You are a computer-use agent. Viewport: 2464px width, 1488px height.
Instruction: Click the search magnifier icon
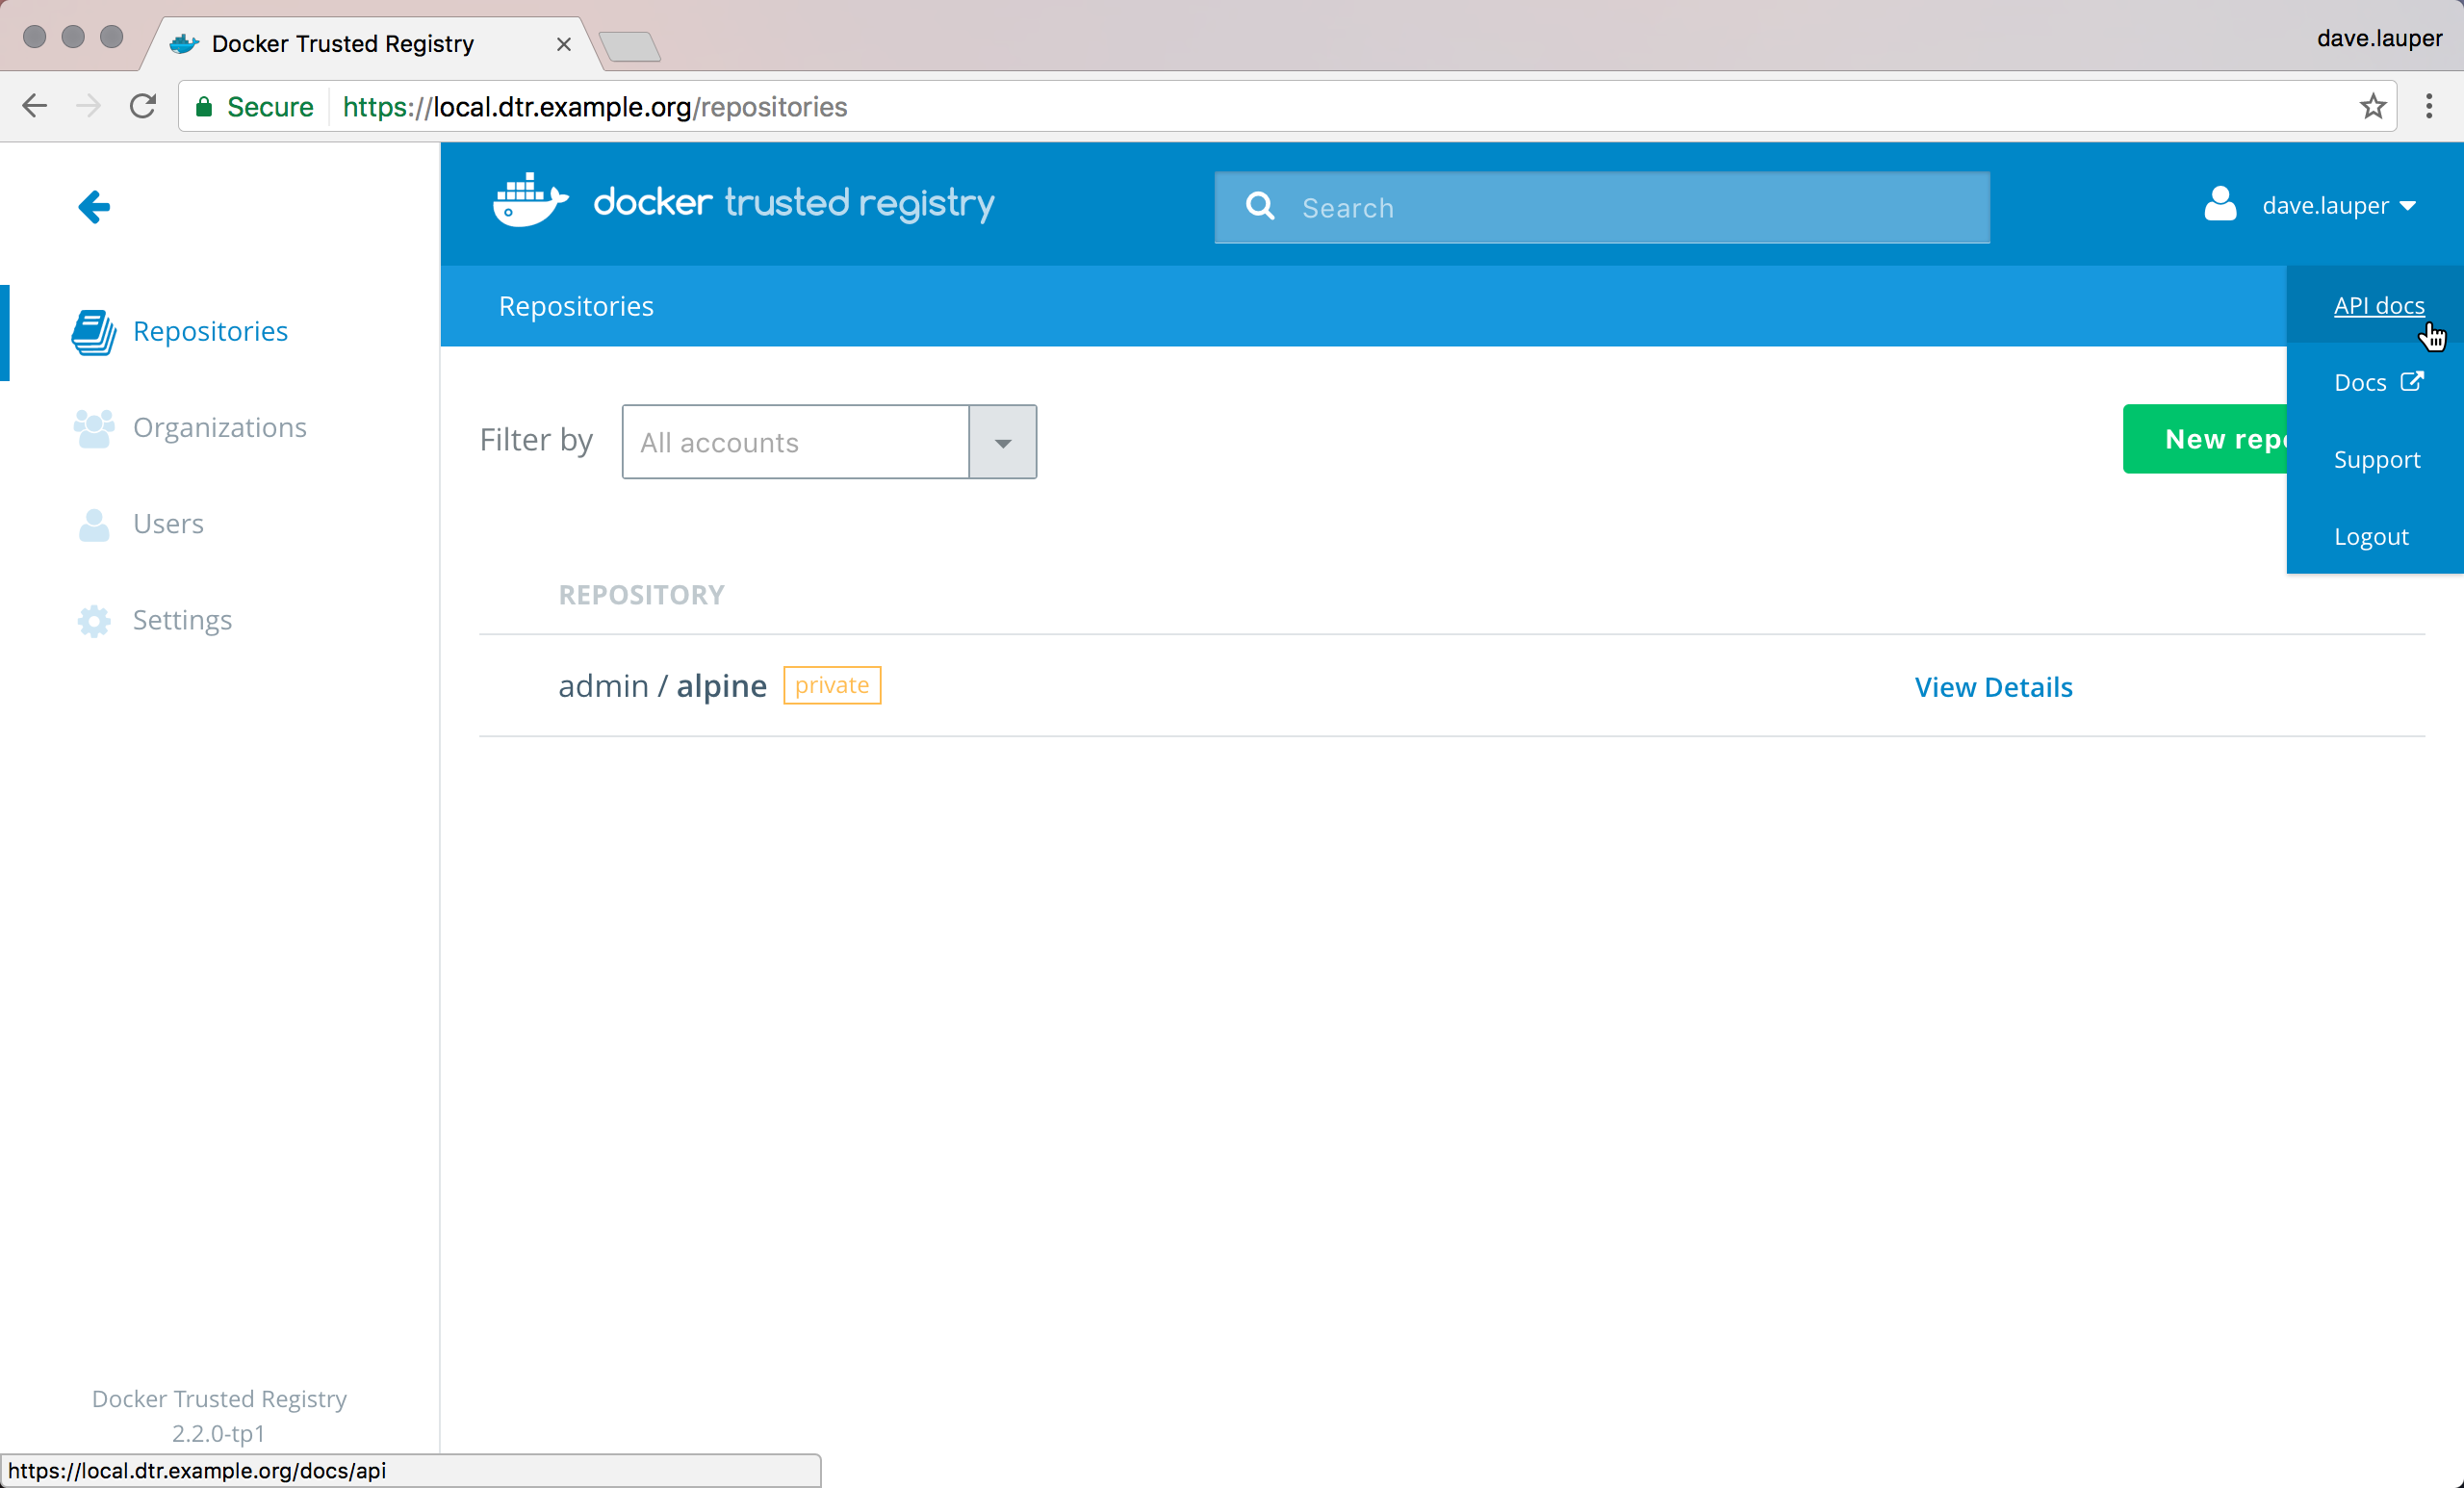coord(1260,207)
